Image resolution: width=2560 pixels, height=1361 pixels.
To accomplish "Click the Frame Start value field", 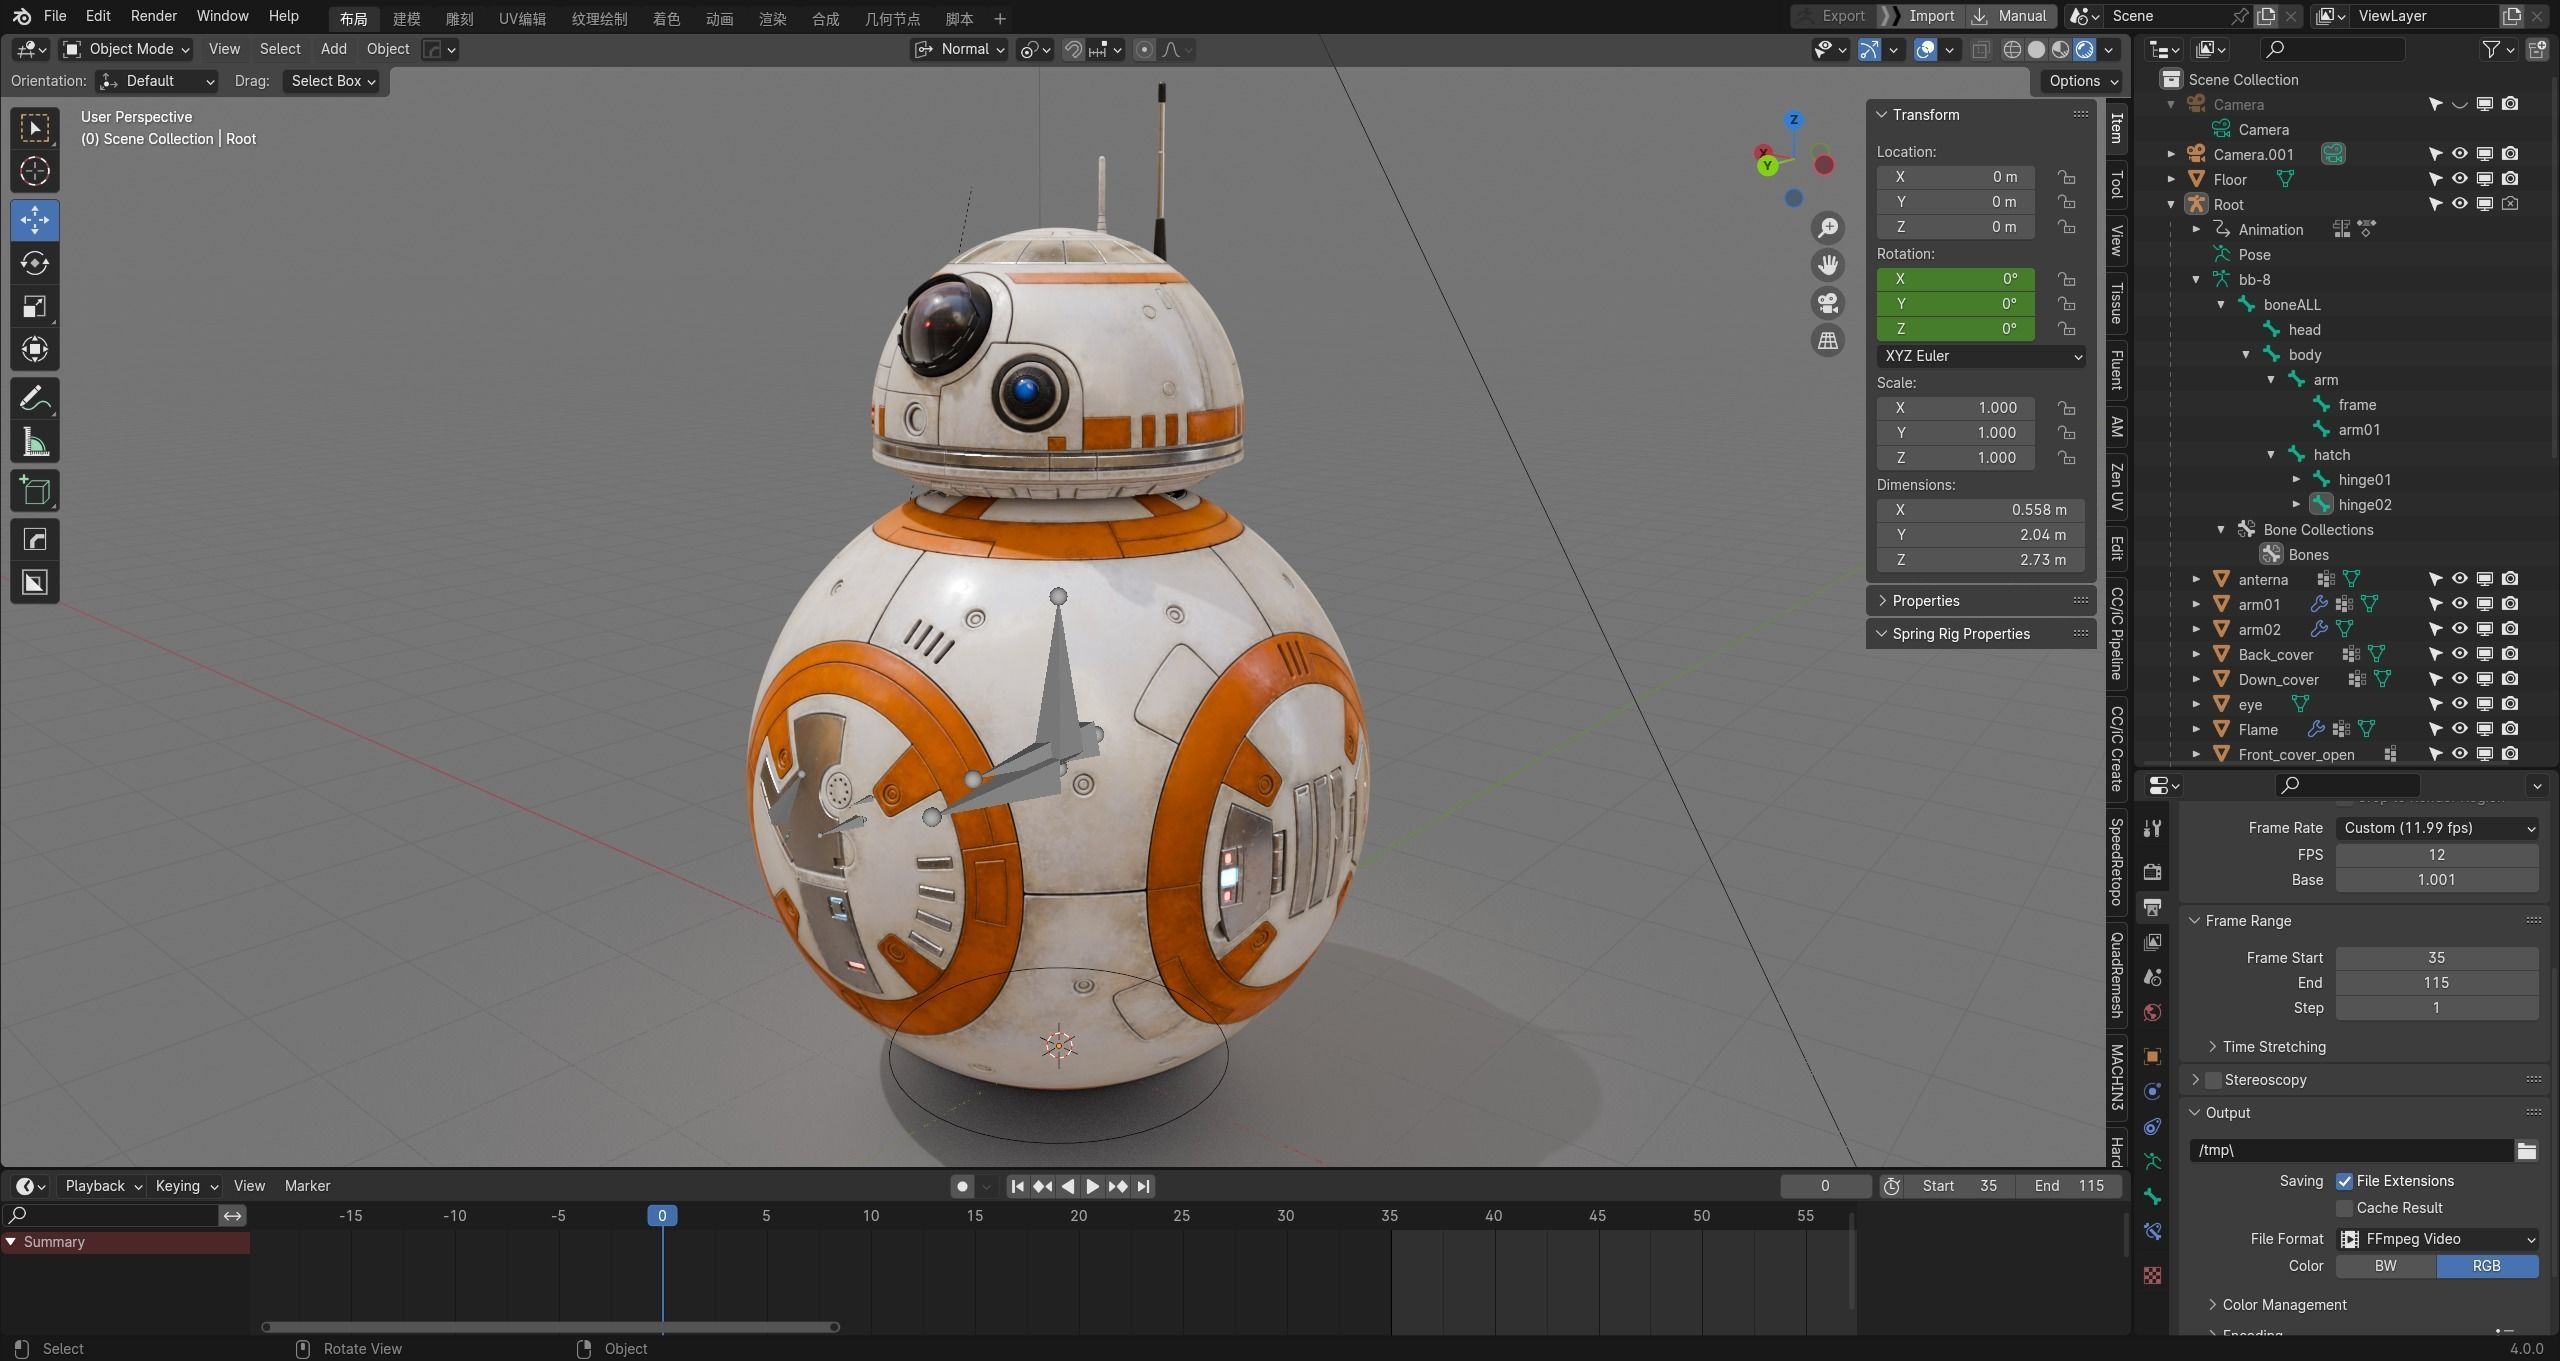I will point(2437,958).
